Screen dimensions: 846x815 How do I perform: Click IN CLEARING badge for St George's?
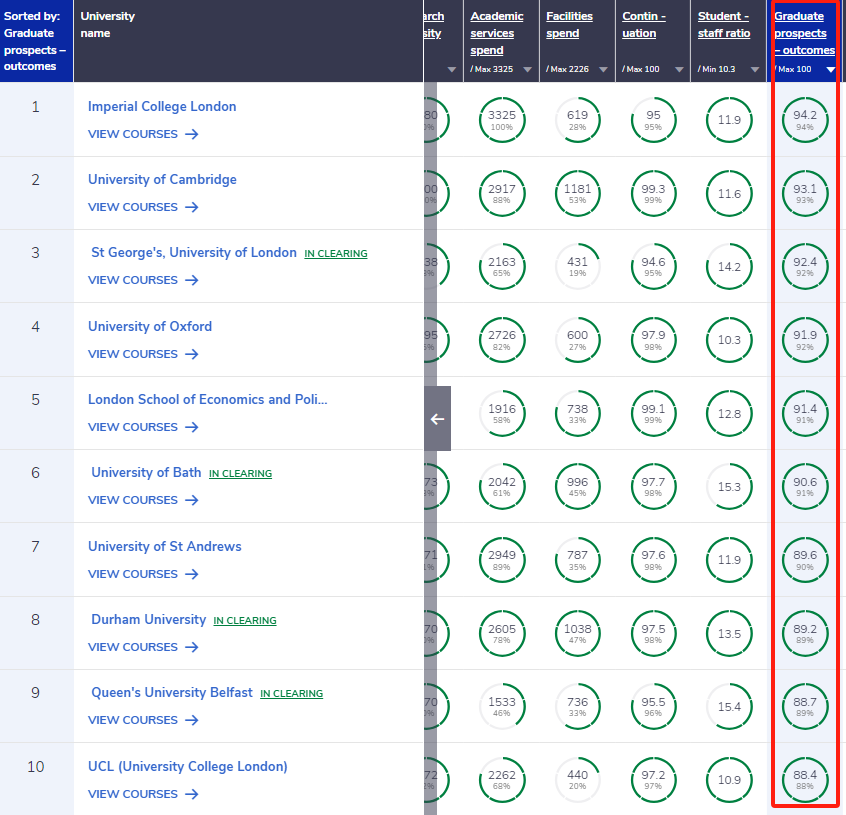[x=336, y=254]
